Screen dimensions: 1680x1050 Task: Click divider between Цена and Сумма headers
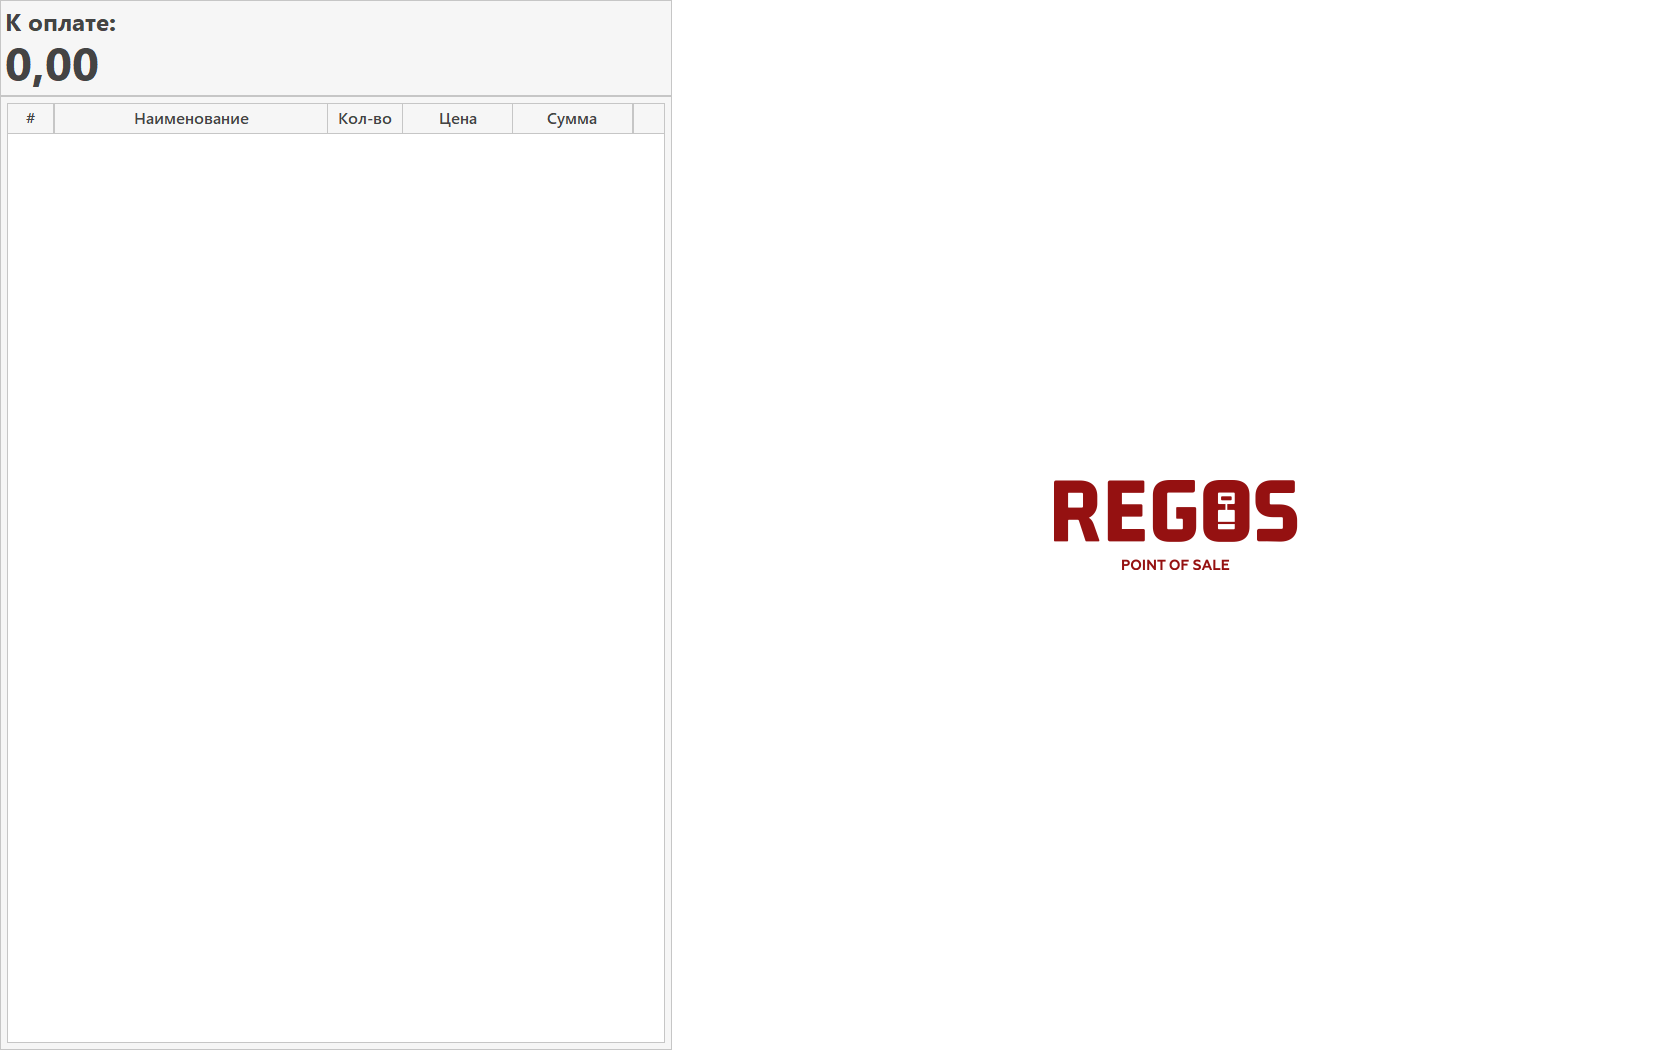512,119
